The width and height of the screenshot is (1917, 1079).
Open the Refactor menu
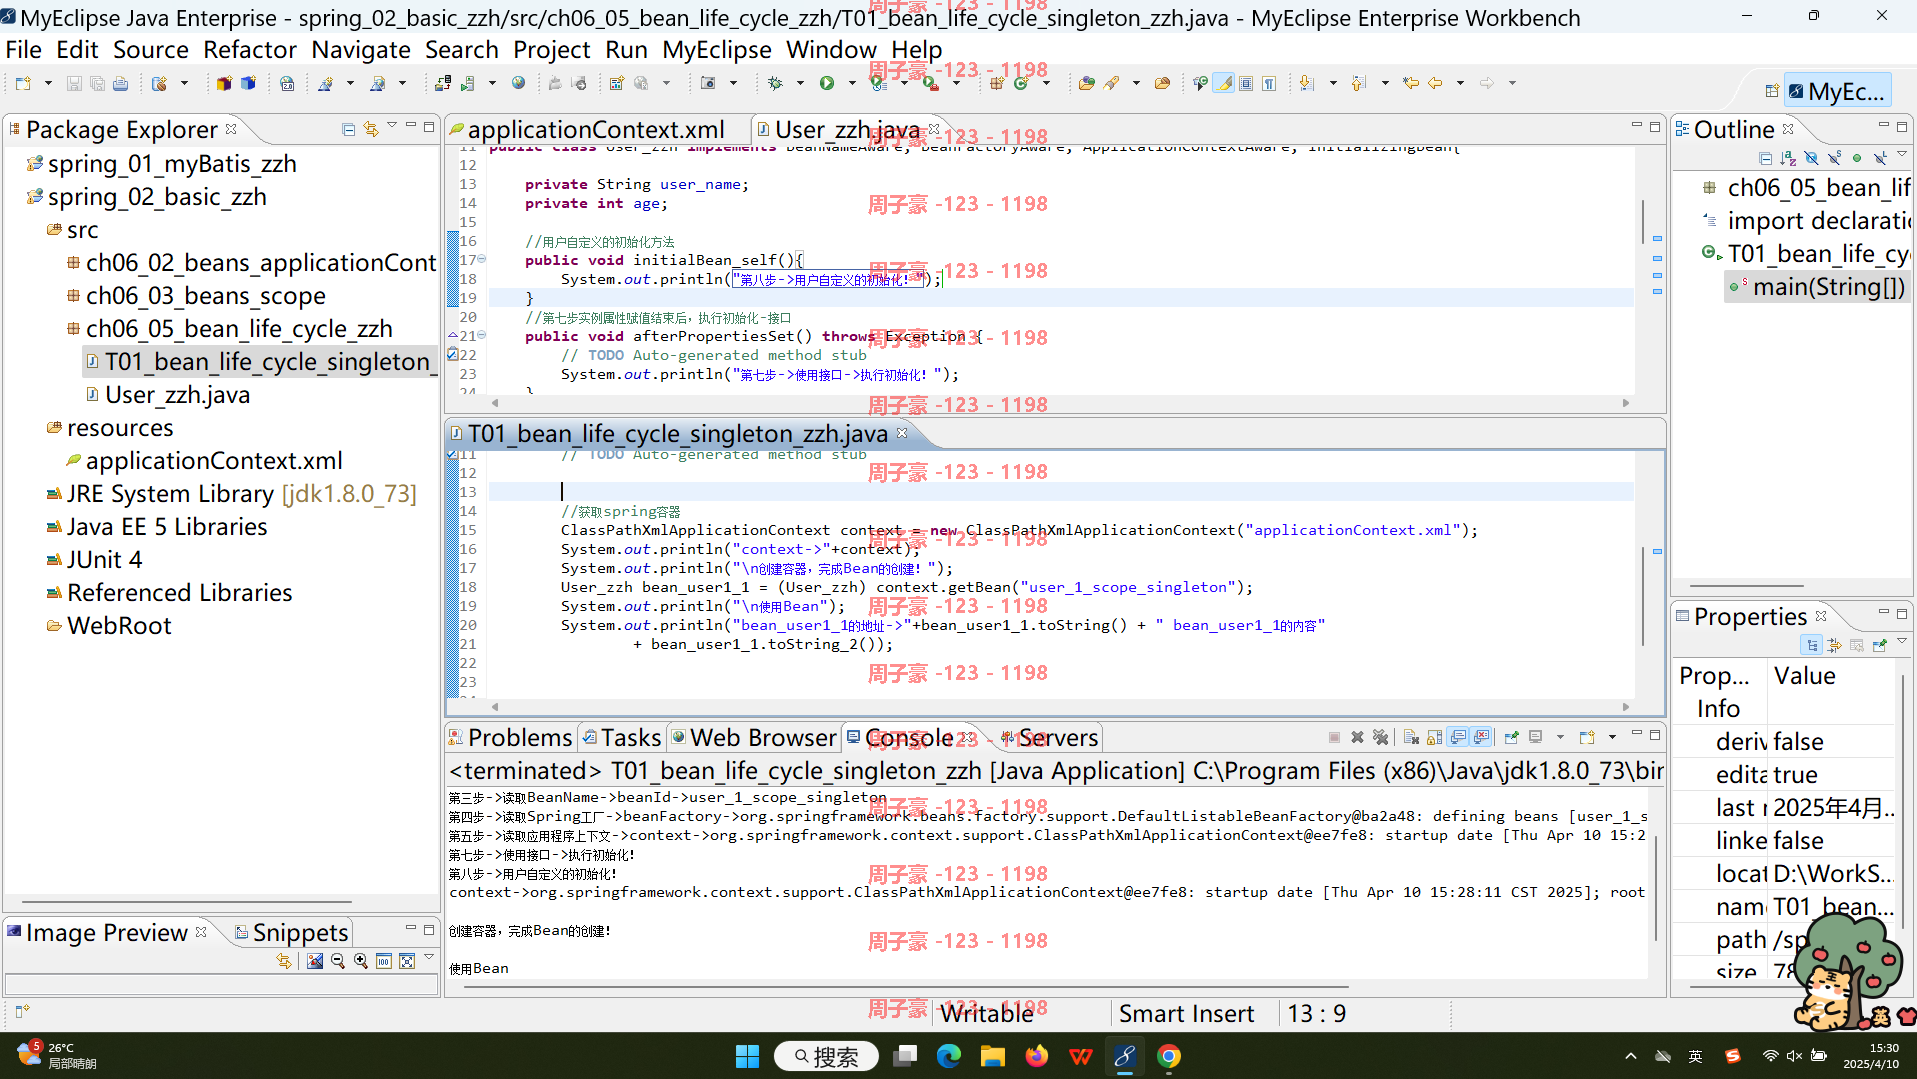pos(250,50)
